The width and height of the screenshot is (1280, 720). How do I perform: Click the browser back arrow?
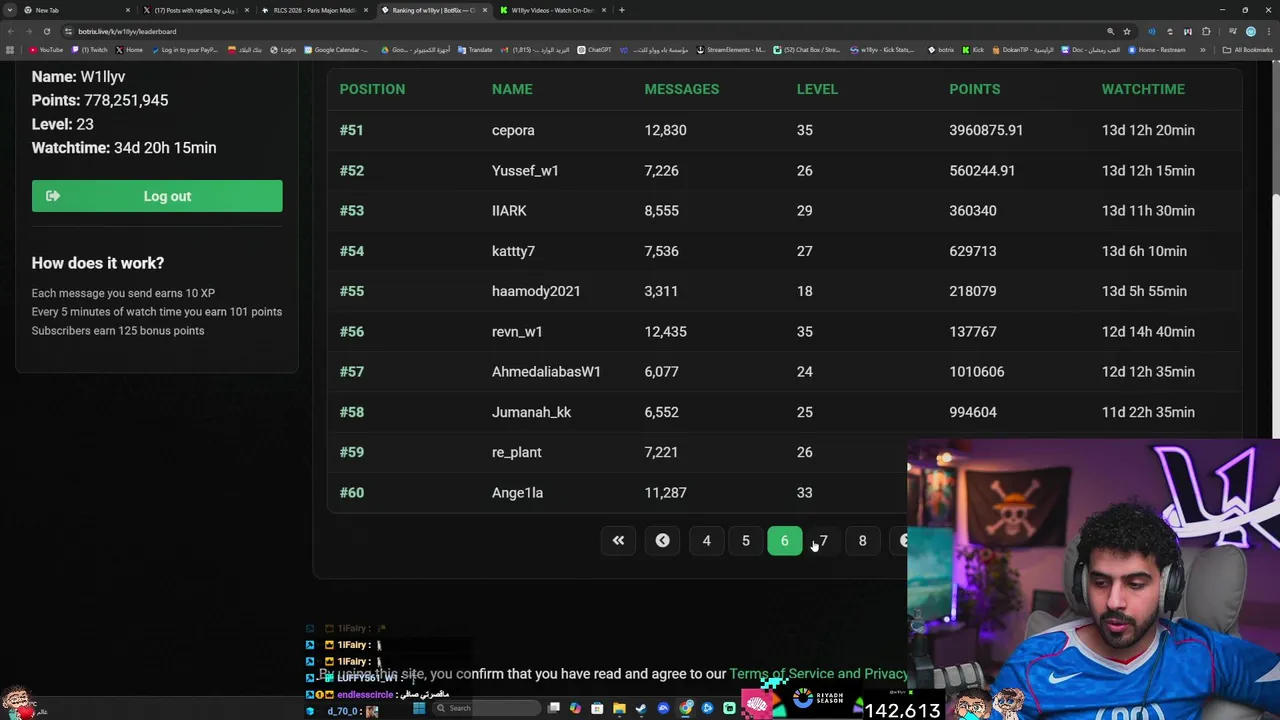pyautogui.click(x=11, y=31)
